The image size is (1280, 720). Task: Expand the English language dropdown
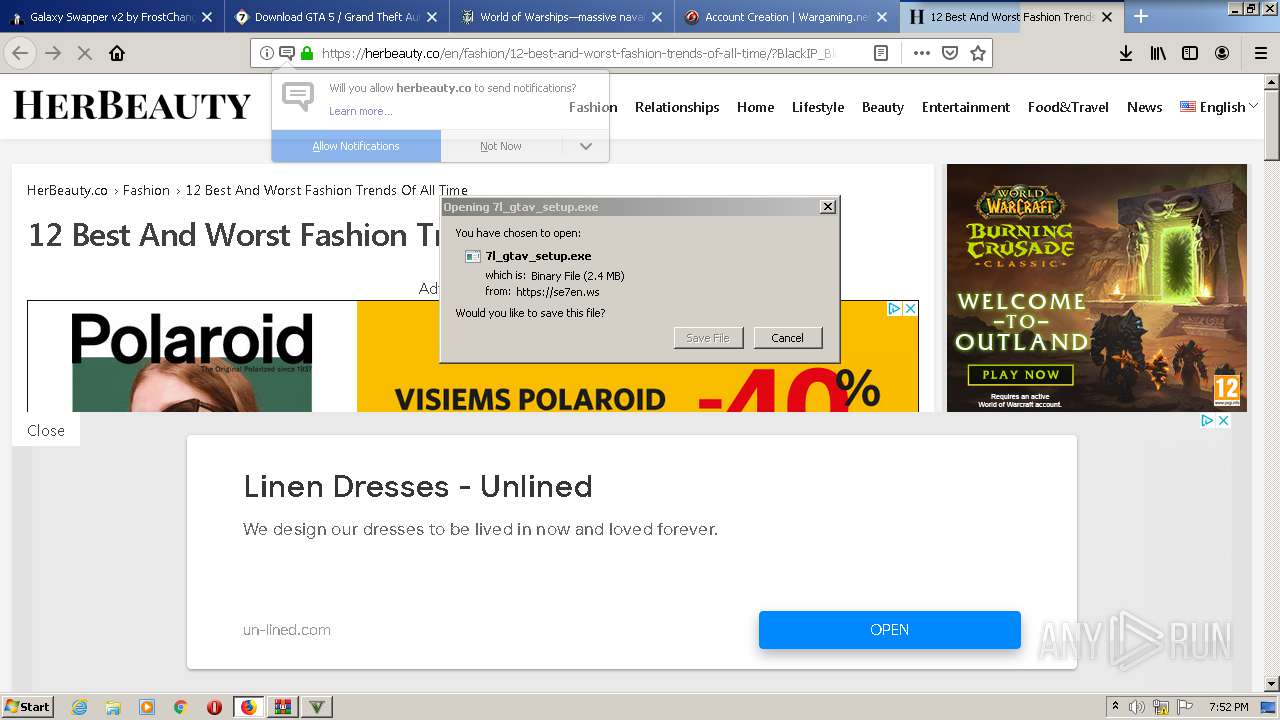[x=1219, y=107]
